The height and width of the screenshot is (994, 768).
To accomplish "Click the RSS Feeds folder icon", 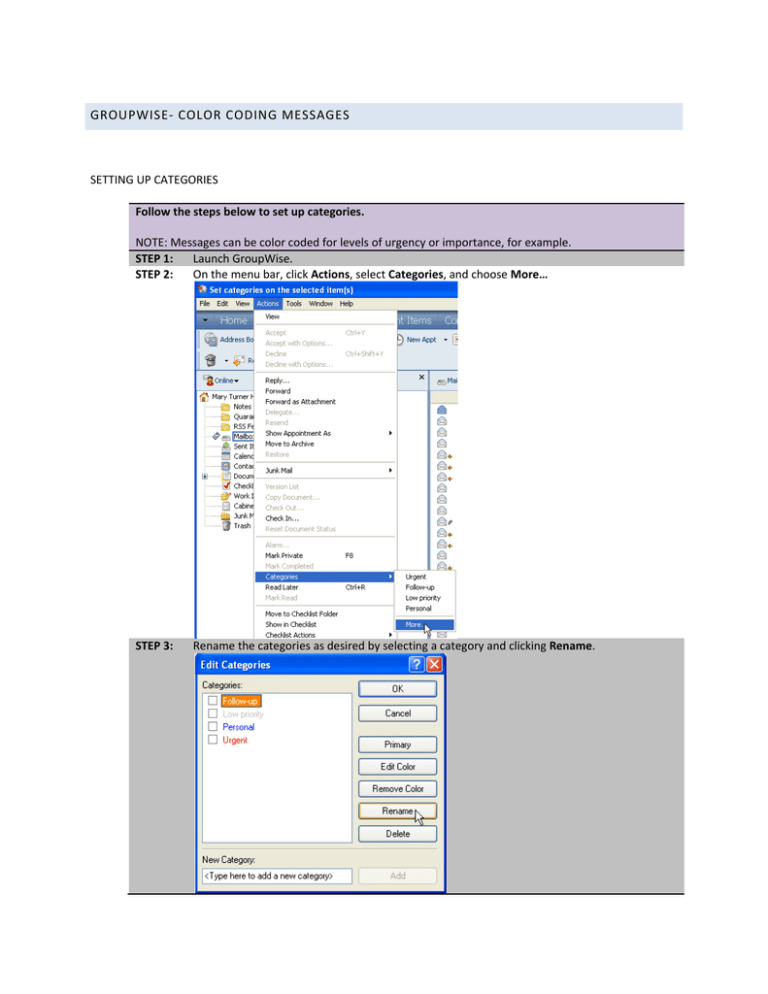I will click(226, 426).
